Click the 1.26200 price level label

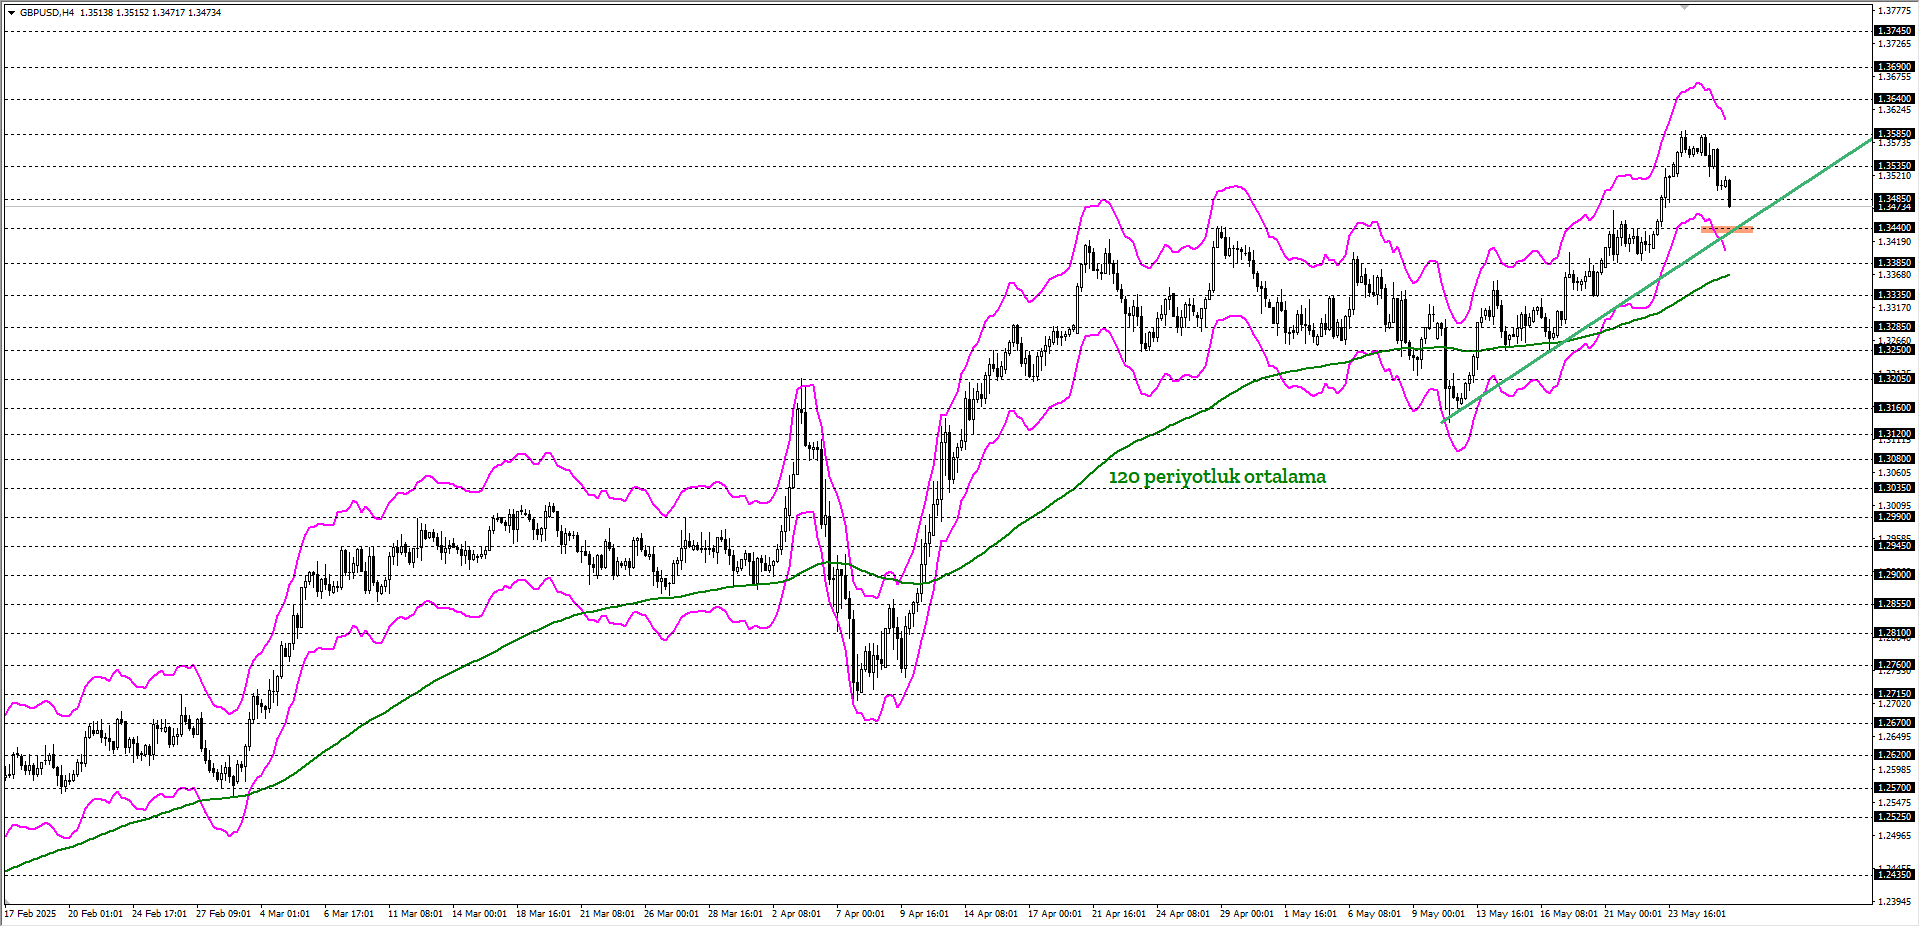[x=1894, y=755]
